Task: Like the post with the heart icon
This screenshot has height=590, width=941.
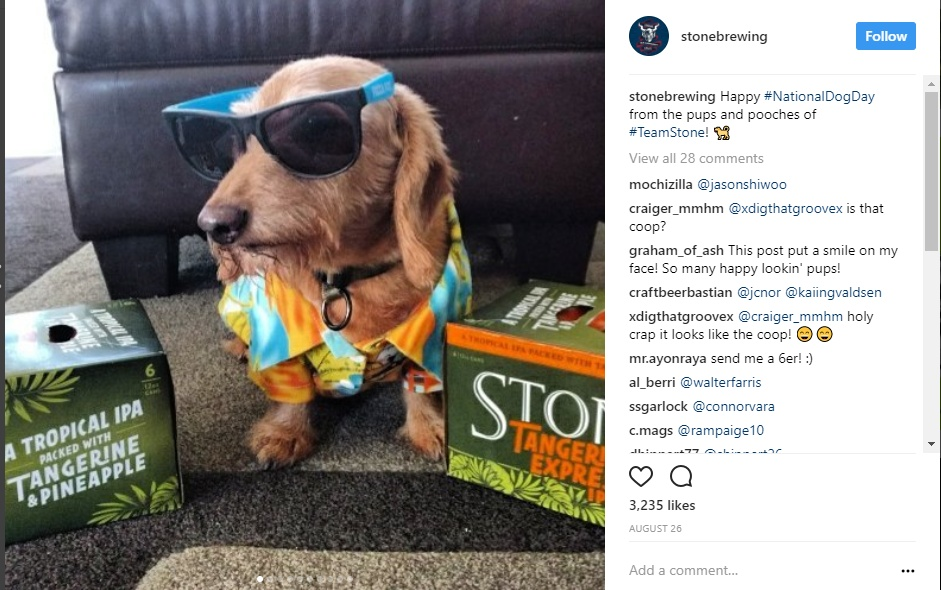Action: coord(640,477)
